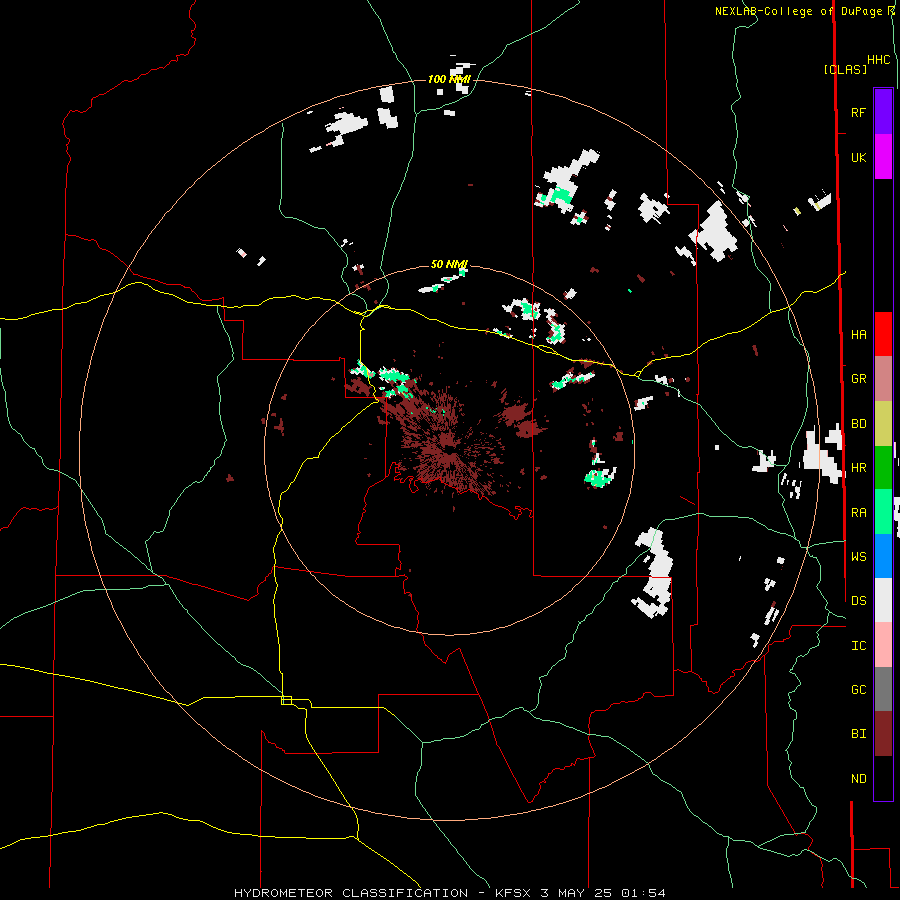
Task: Click the "RA" legend label
Action: [859, 513]
